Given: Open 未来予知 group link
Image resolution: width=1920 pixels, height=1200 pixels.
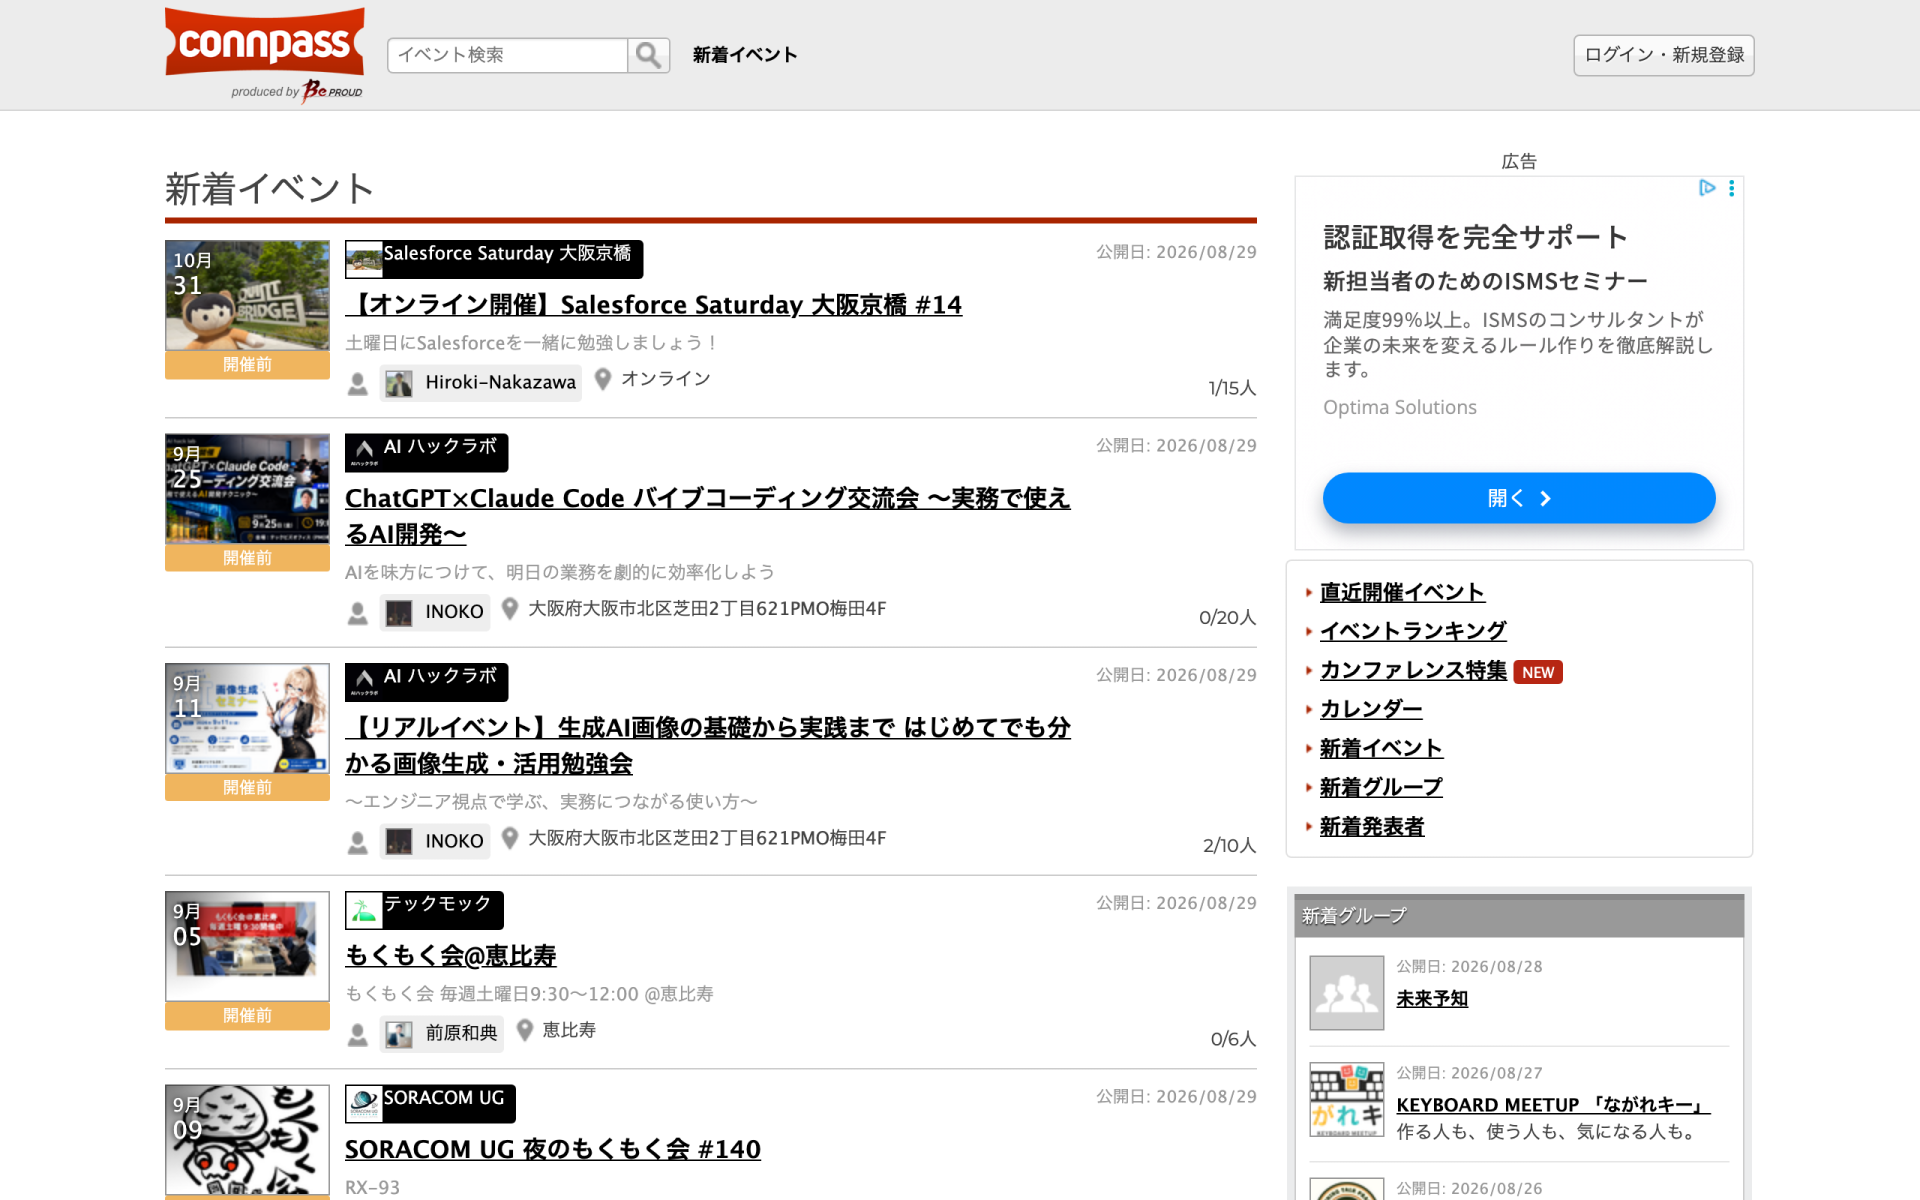Looking at the screenshot, I should point(1432,999).
